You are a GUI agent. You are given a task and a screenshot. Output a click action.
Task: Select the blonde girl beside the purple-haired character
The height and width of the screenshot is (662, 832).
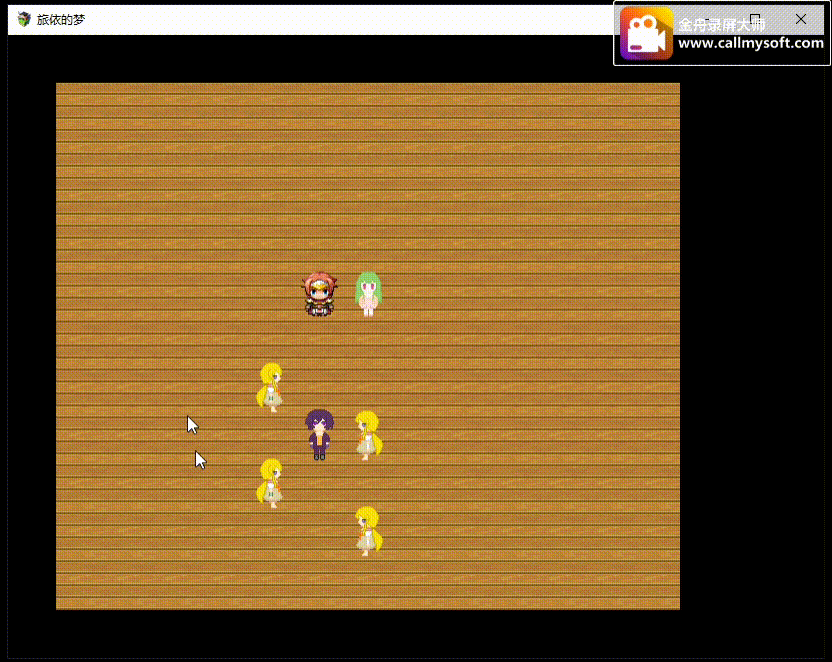(368, 435)
